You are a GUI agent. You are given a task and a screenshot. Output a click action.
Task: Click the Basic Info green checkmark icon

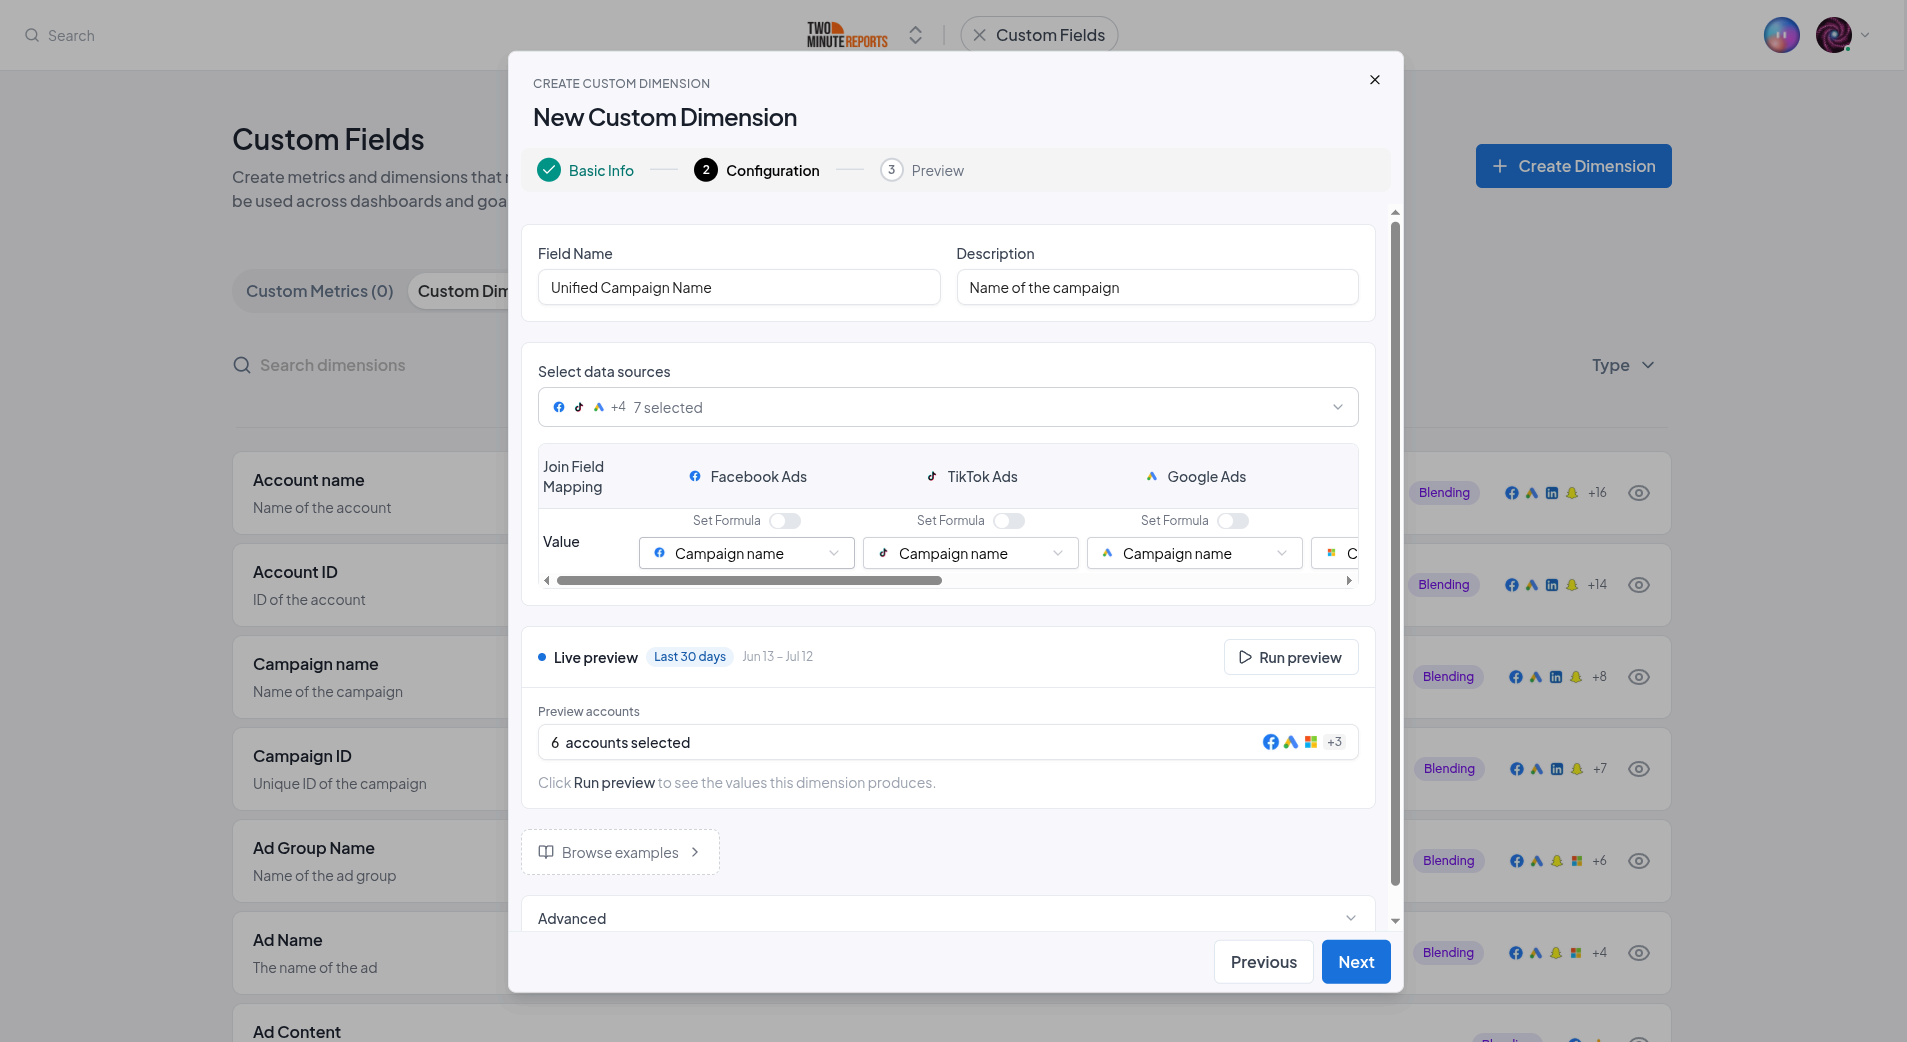[x=549, y=170]
